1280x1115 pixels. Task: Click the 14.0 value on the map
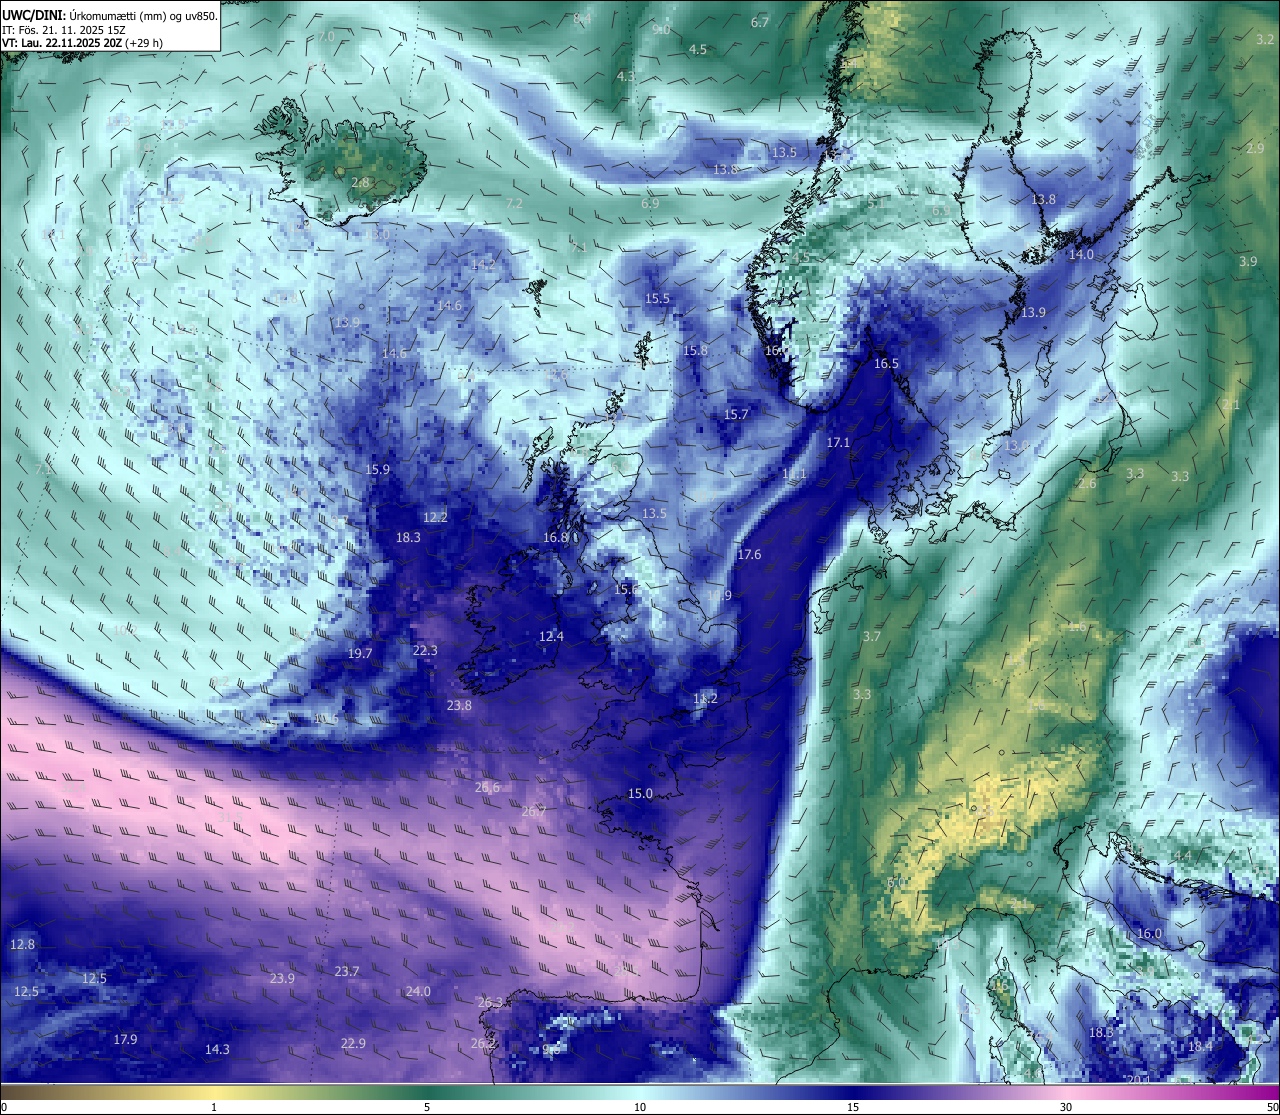click(x=1081, y=255)
